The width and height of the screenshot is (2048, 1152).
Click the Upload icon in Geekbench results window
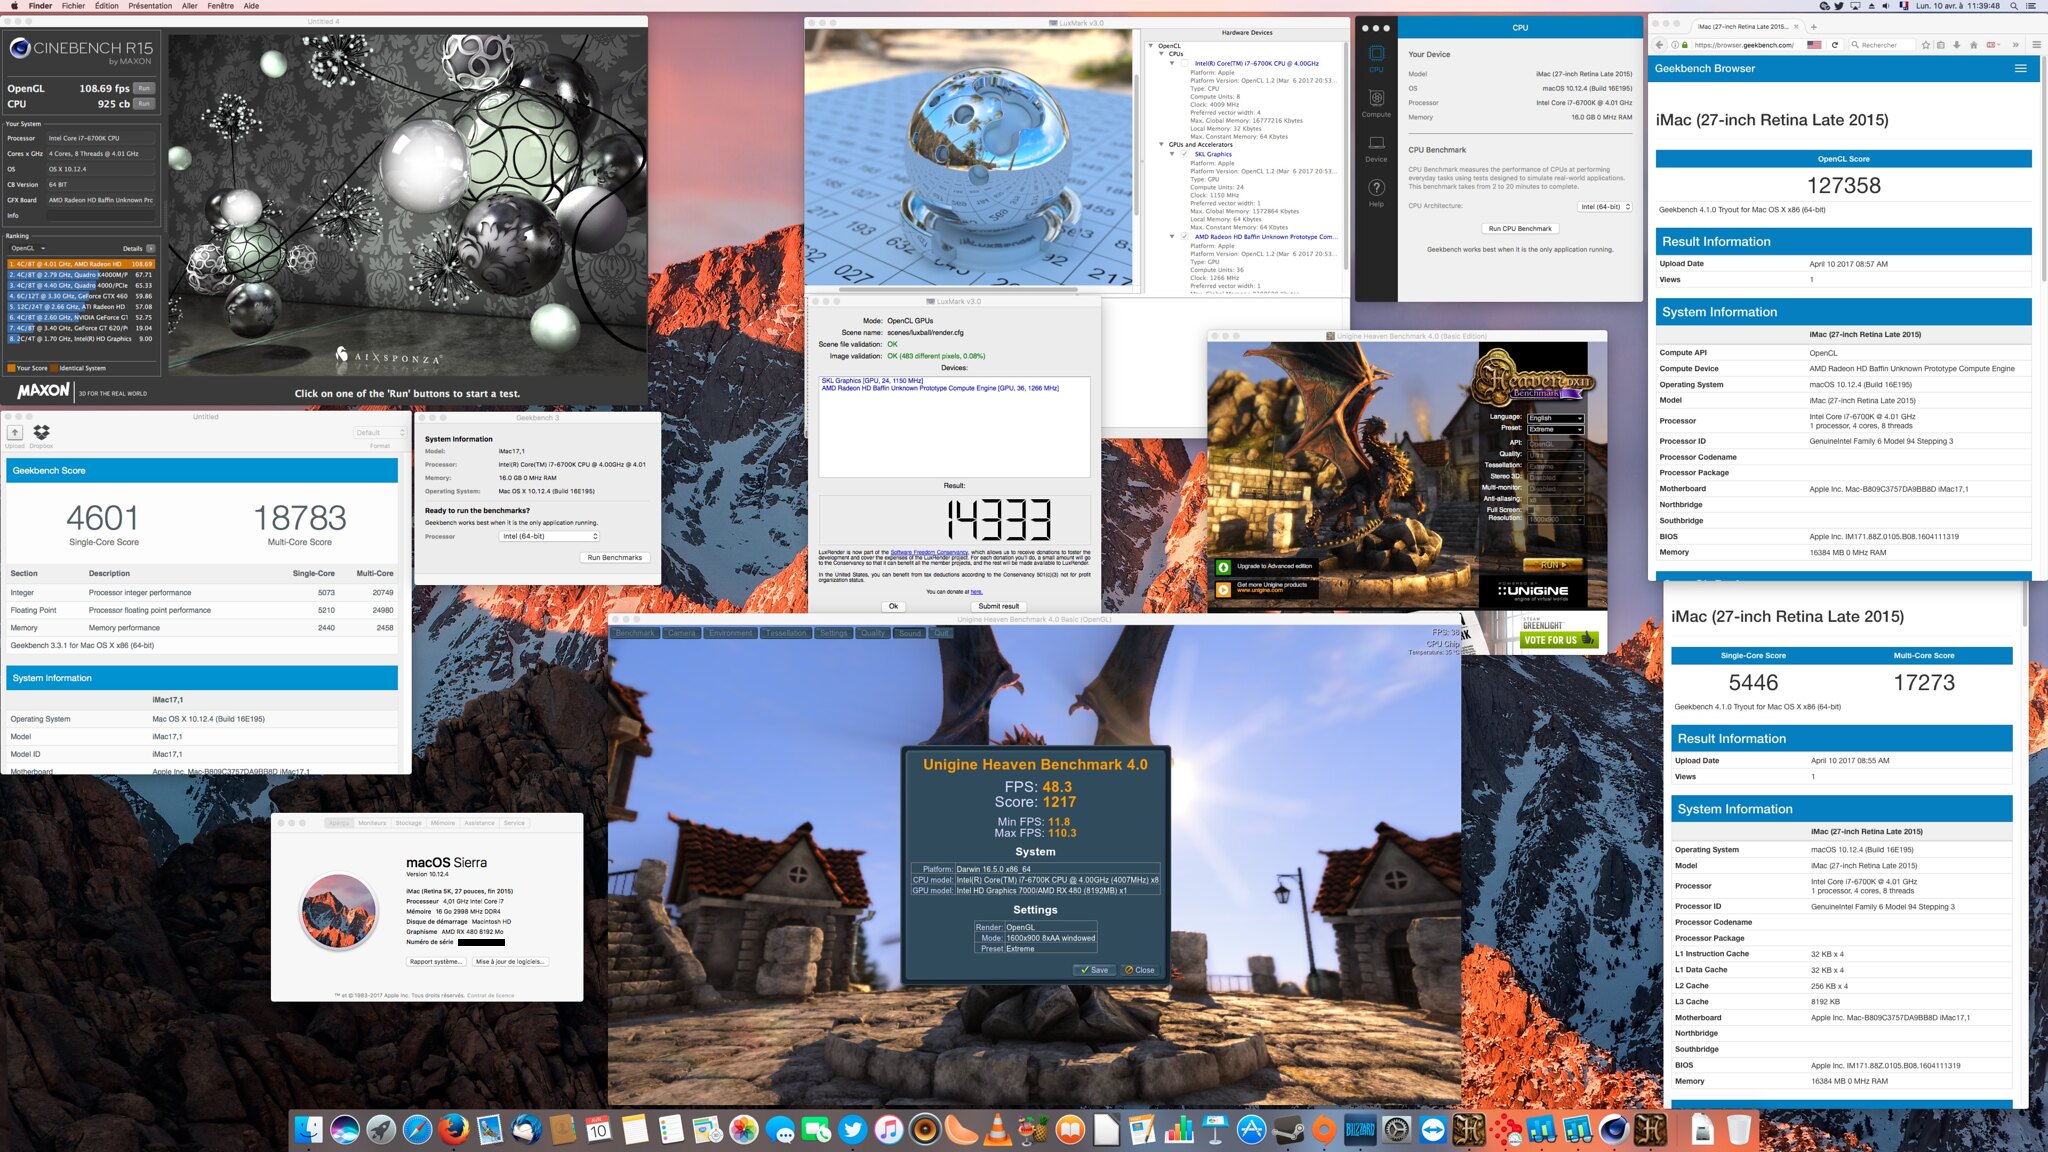click(x=15, y=433)
